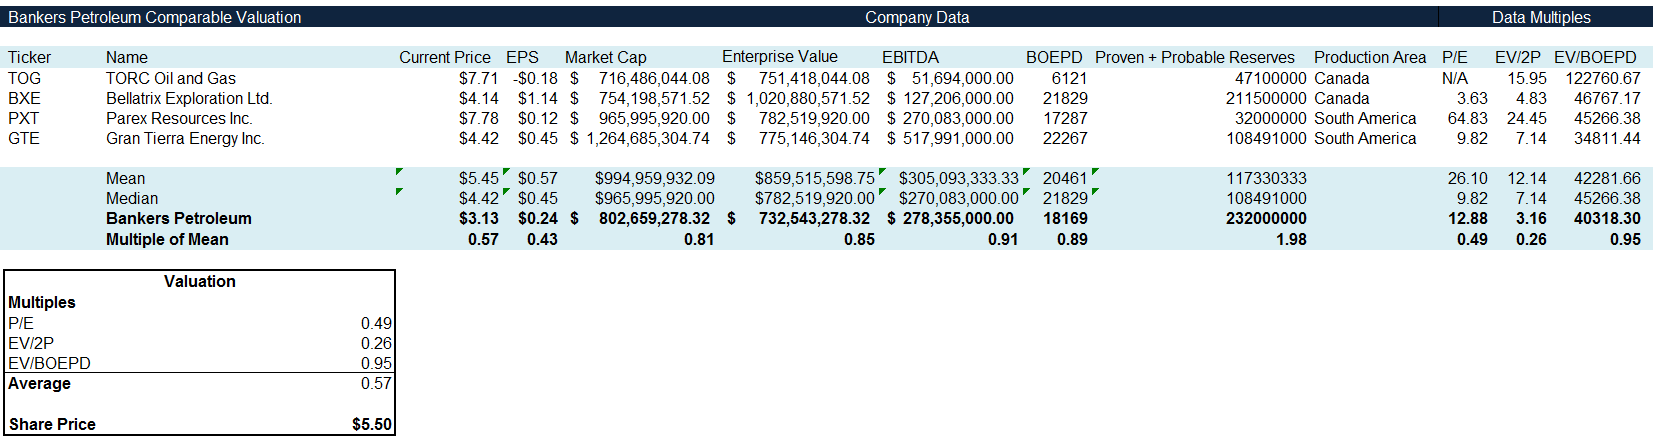Click the Production Area column header

coord(1369,57)
